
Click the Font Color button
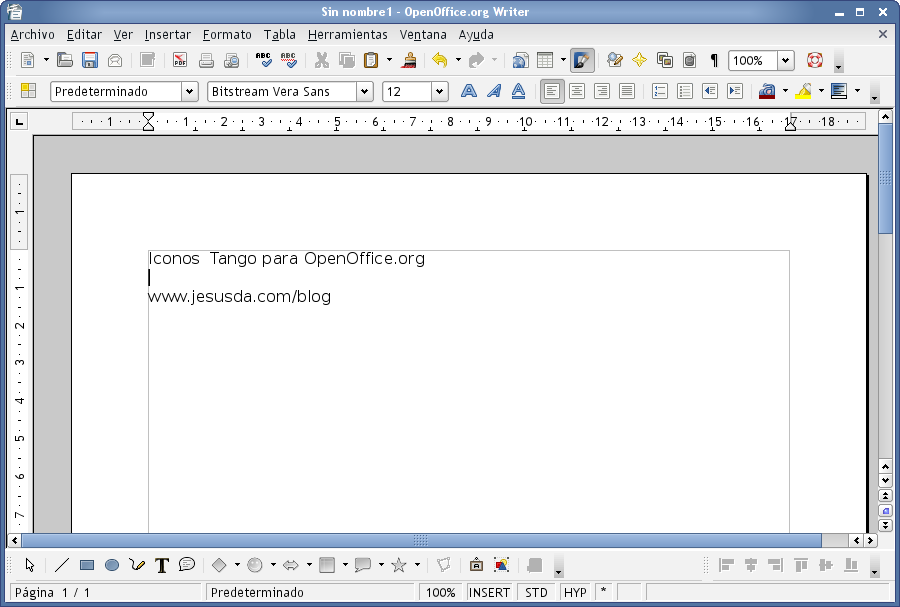pos(767,91)
